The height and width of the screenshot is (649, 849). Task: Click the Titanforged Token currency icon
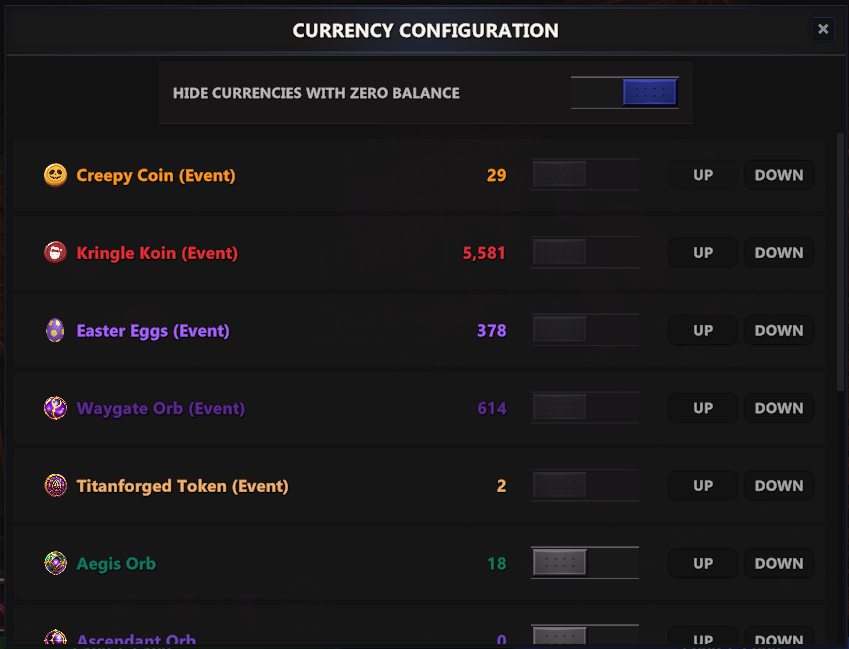pos(56,485)
